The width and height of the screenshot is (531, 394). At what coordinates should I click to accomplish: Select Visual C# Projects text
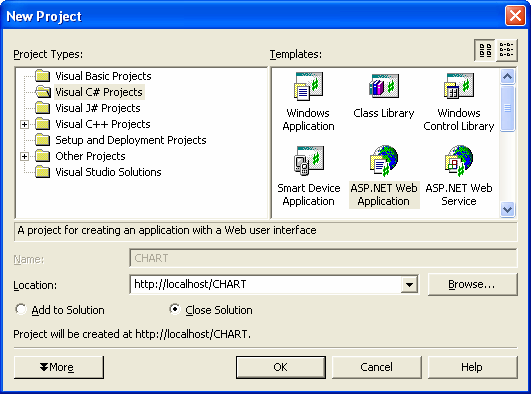pos(99,92)
